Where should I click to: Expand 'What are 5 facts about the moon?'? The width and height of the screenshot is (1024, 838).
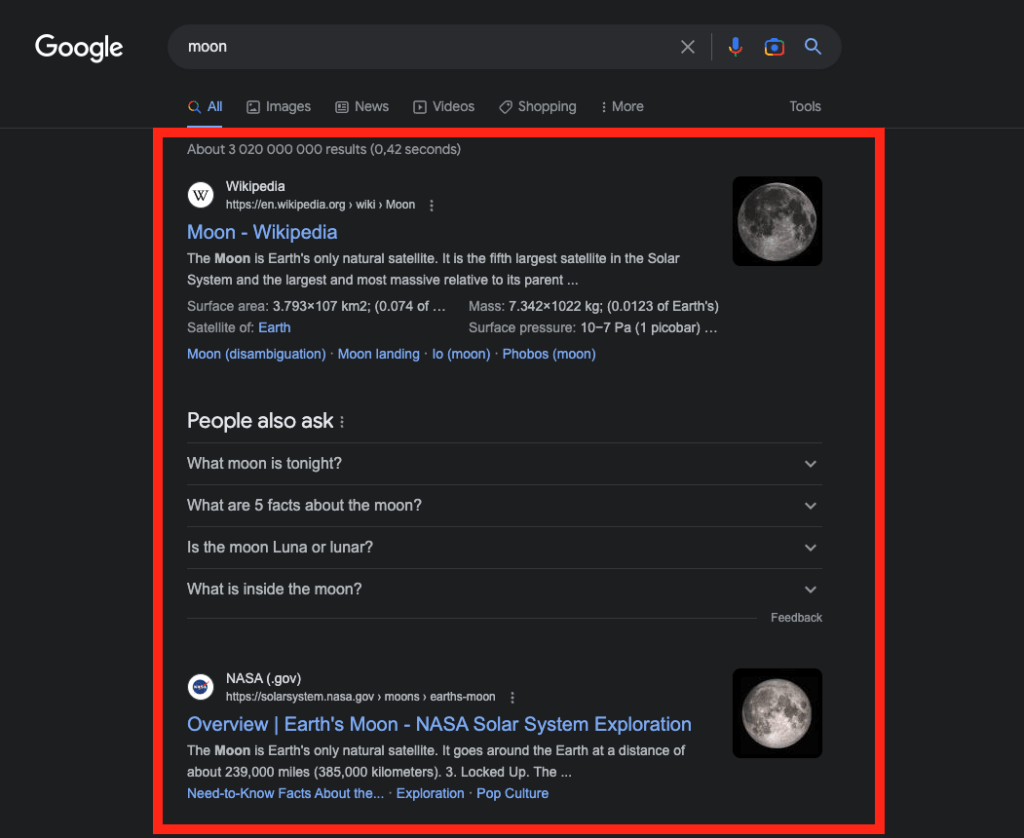[504, 506]
